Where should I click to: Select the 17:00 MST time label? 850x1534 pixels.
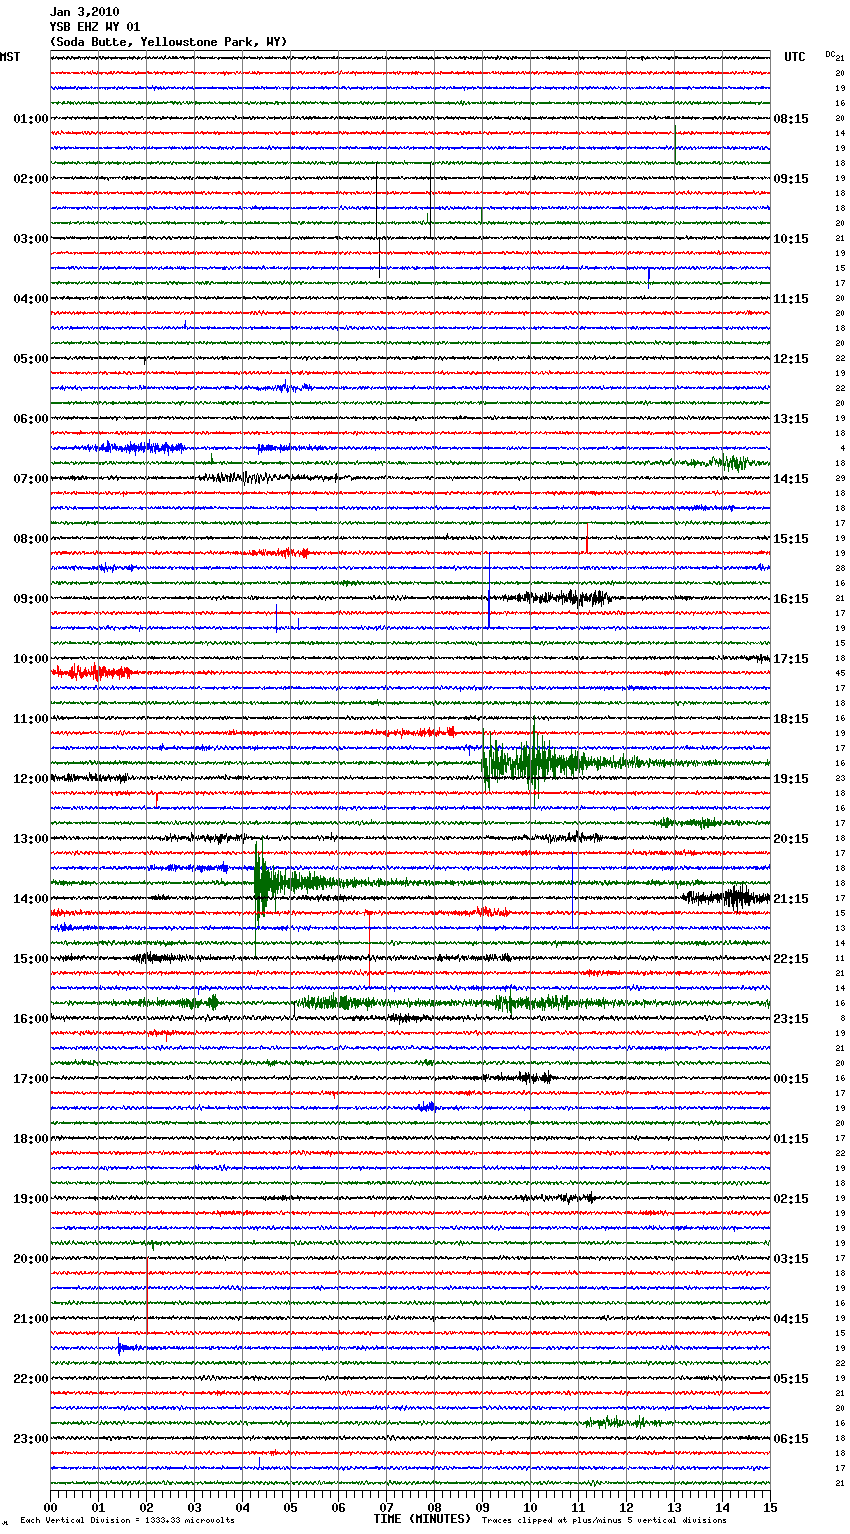coord(31,1079)
